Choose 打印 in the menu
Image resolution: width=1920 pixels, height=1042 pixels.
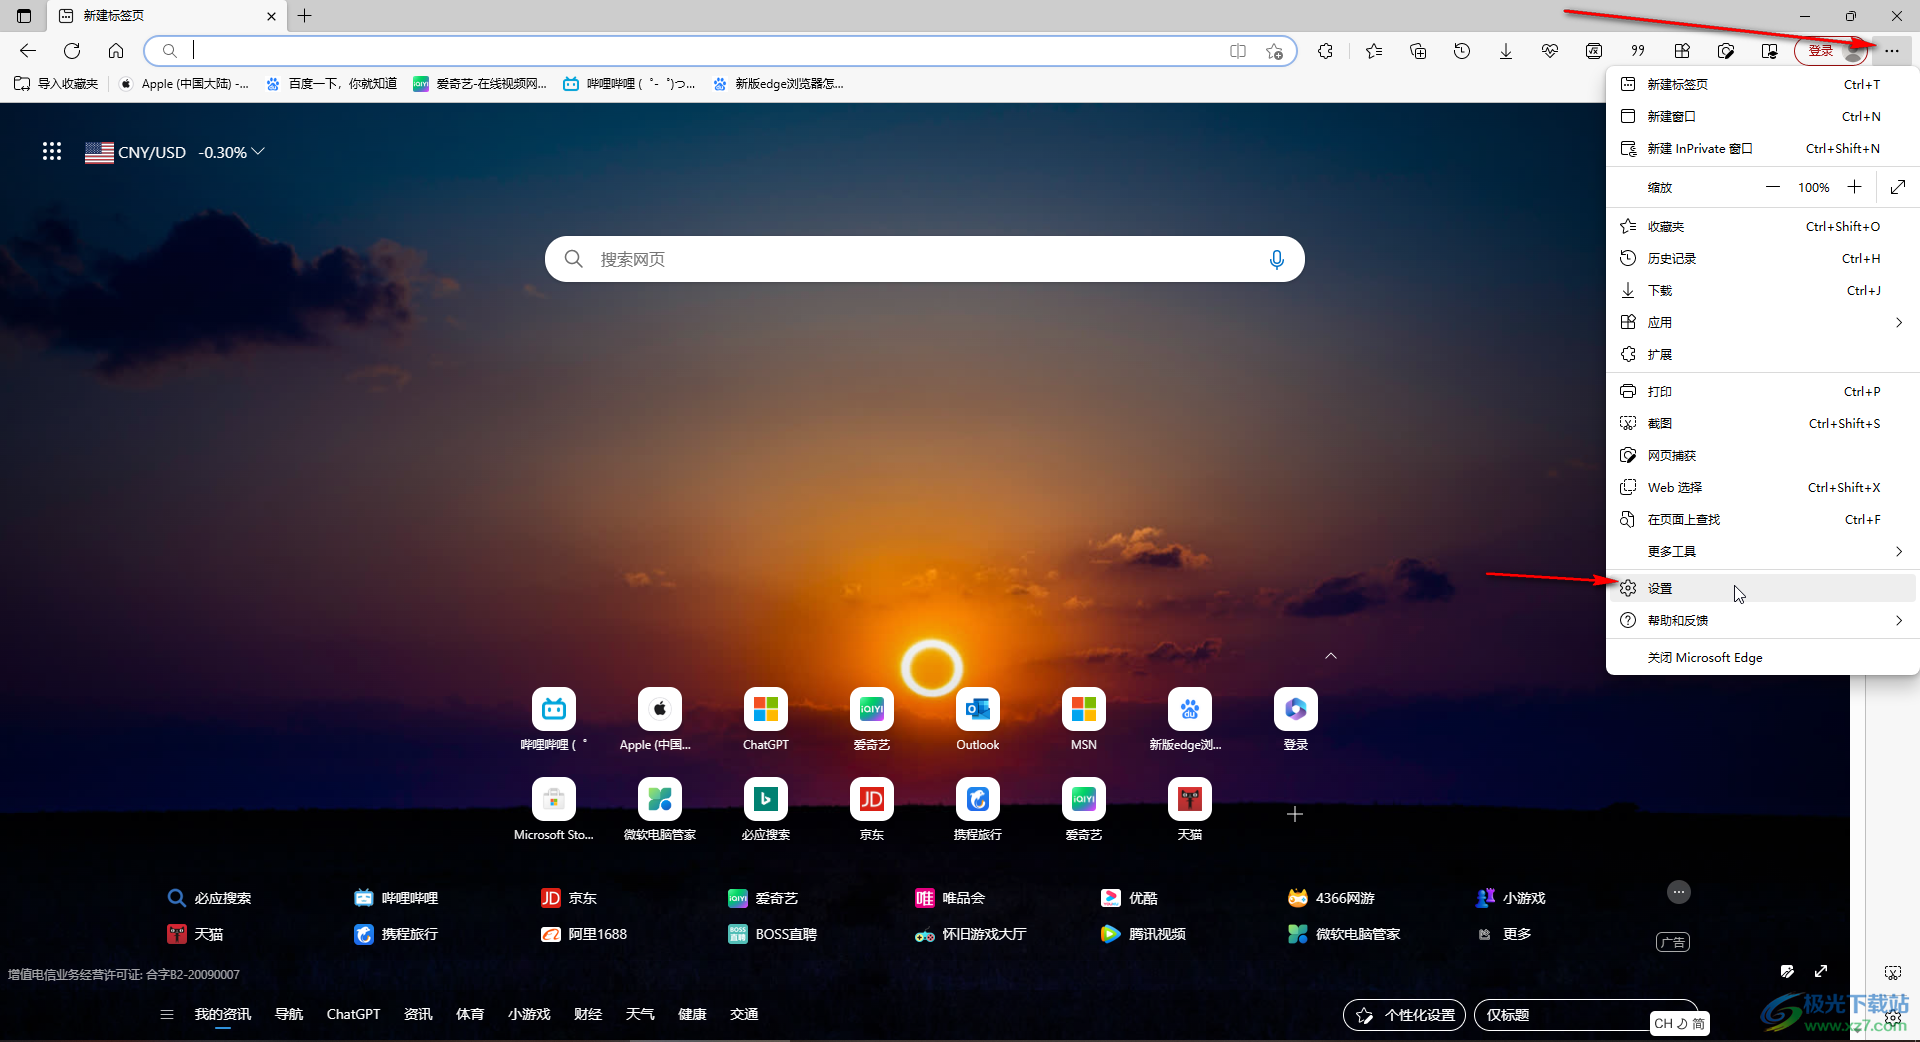point(1762,391)
